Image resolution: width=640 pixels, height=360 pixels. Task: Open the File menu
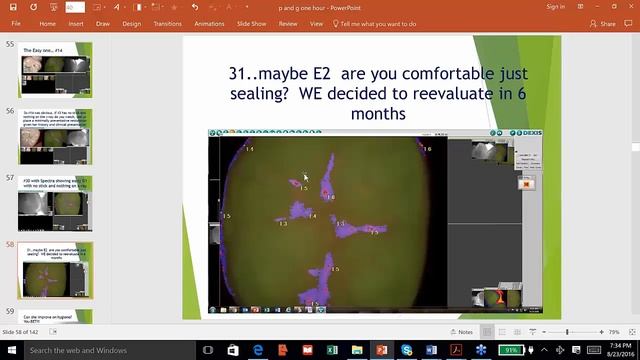(x=16, y=24)
